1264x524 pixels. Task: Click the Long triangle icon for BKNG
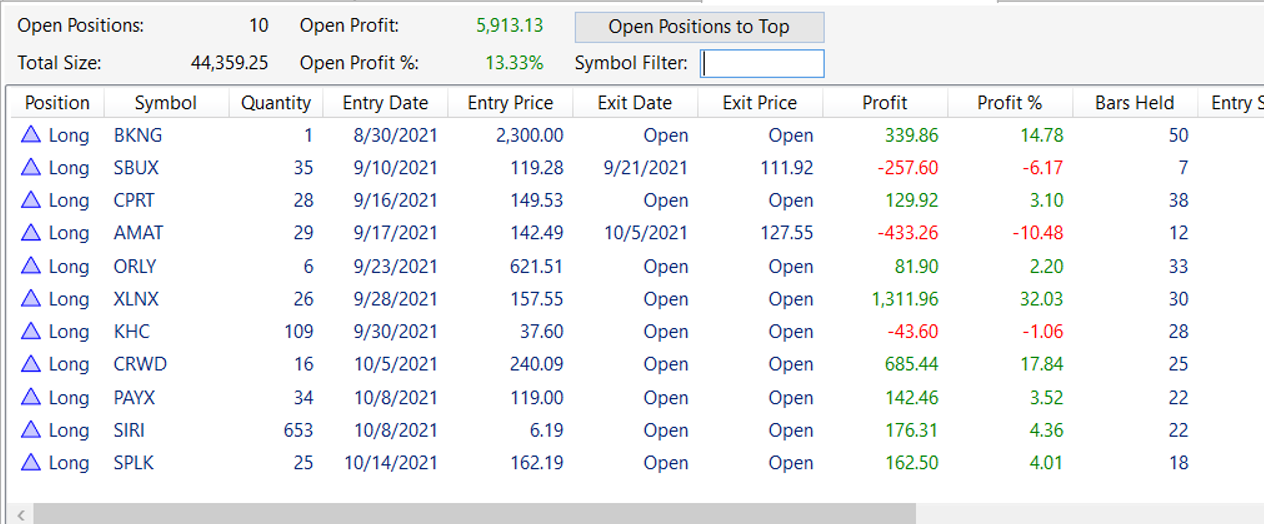(31, 135)
